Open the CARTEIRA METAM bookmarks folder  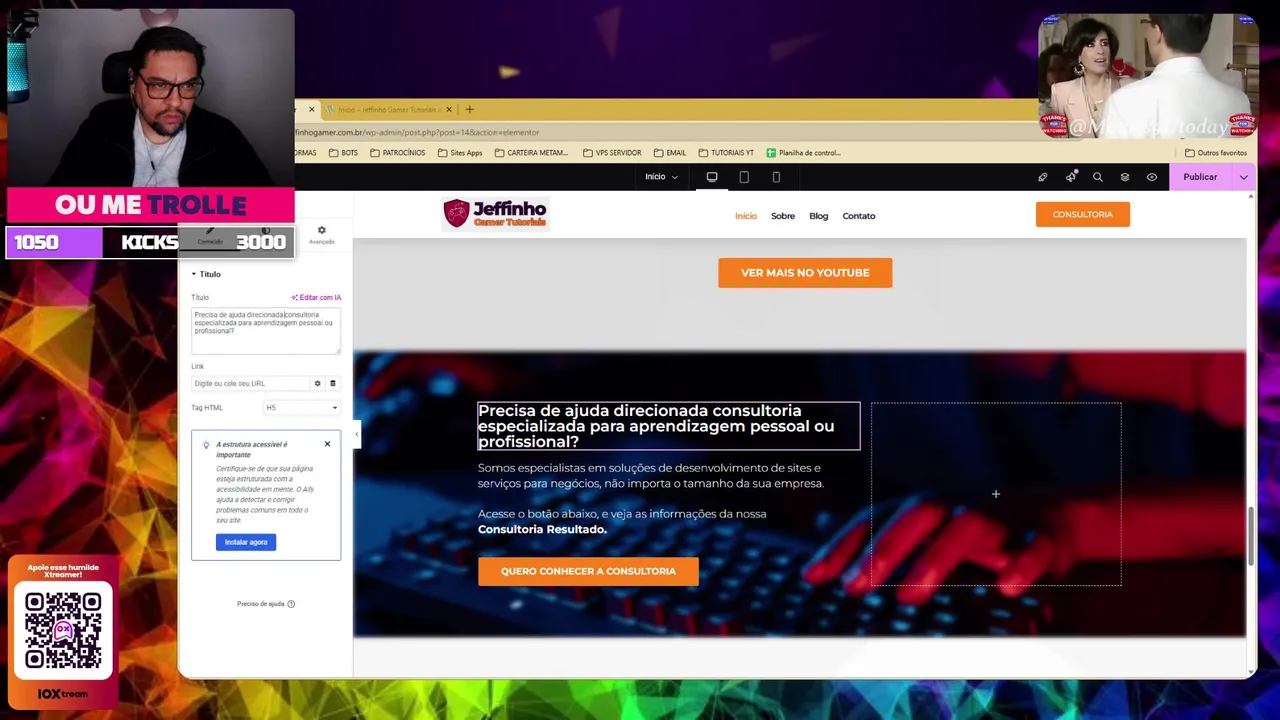[x=531, y=153]
